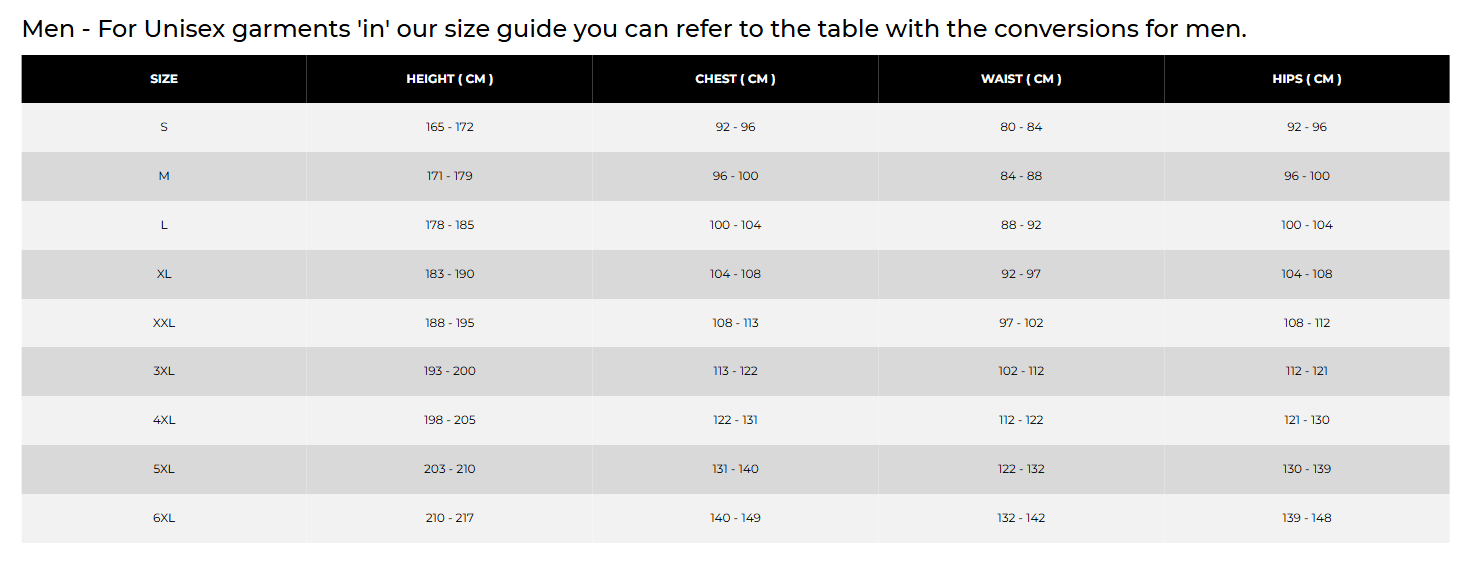
Task: Select the S size row label
Action: [x=164, y=127]
